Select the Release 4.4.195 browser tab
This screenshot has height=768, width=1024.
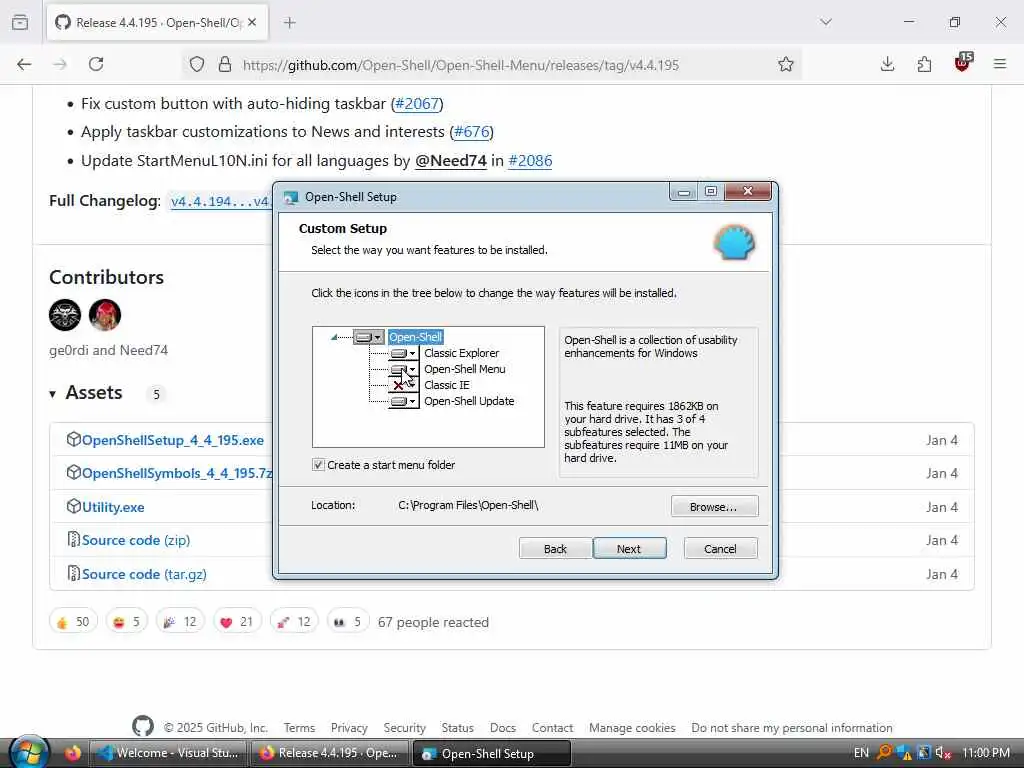[157, 22]
